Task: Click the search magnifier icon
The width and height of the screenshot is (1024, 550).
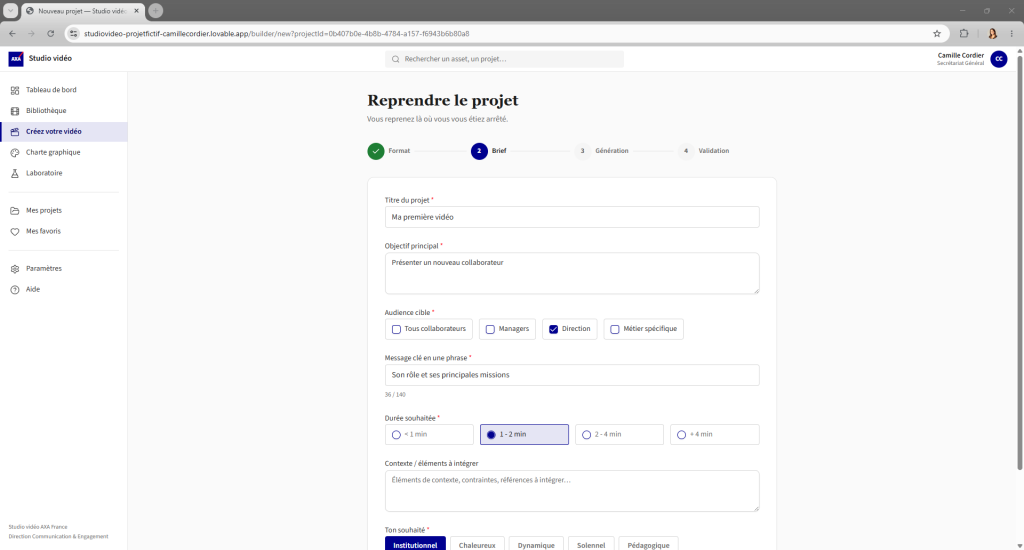Action: coord(396,59)
